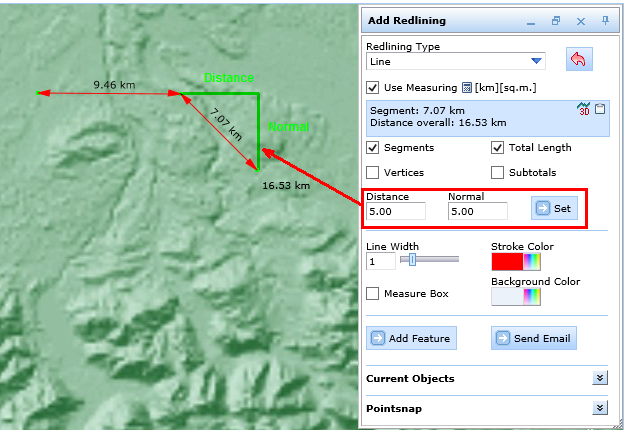Copy measurement with the clipboard icon
This screenshot has width=626, height=430.
pos(600,109)
